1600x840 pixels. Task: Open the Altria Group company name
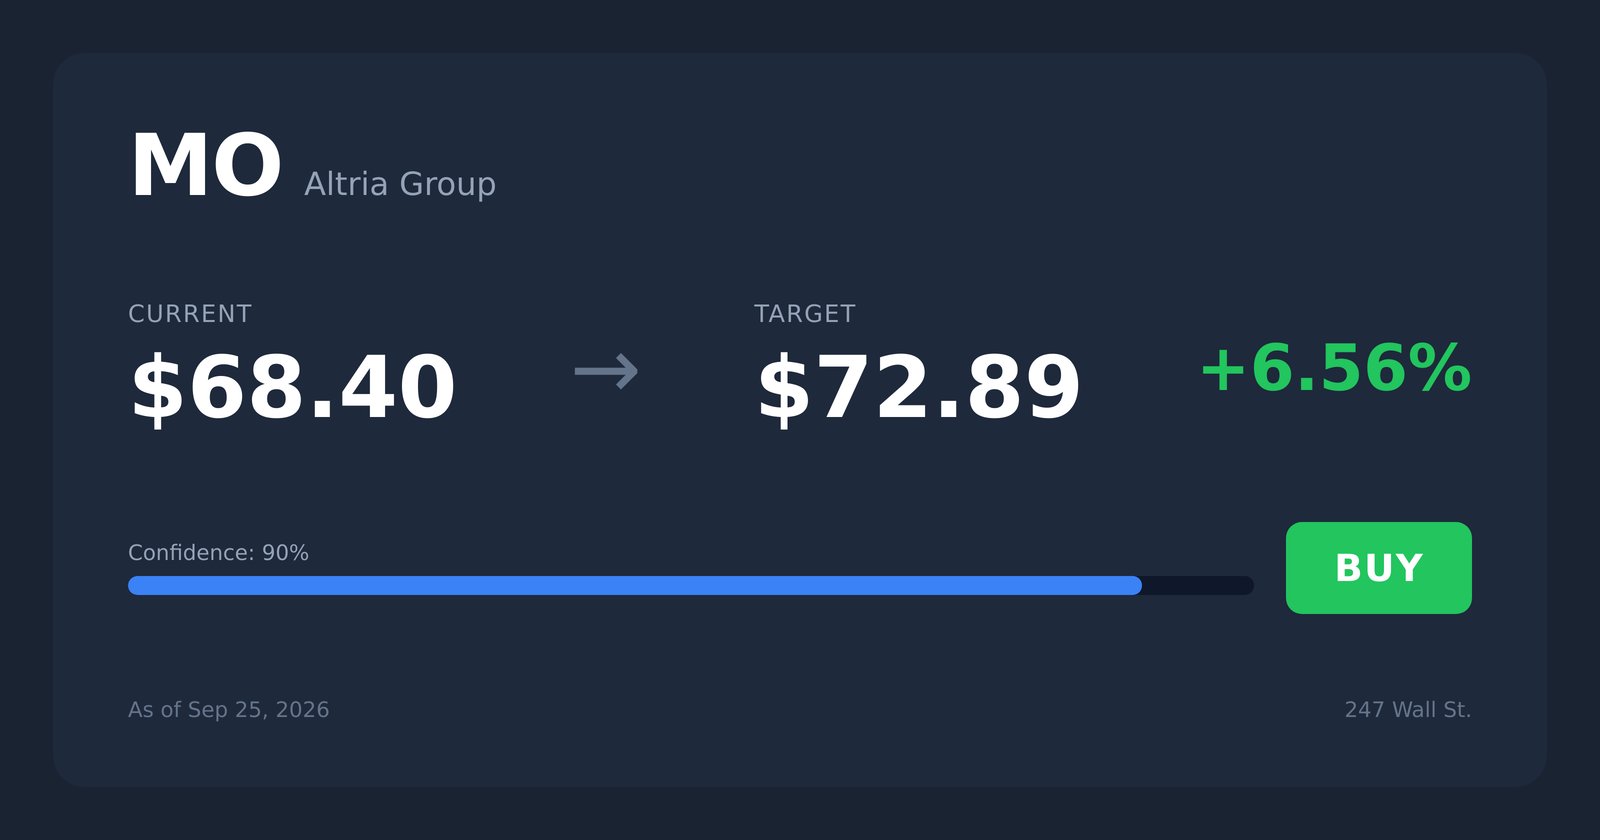[400, 184]
